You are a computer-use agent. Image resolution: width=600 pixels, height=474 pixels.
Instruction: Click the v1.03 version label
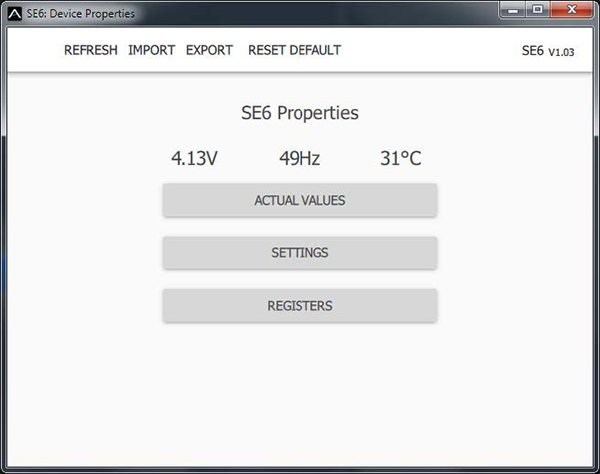(x=561, y=52)
